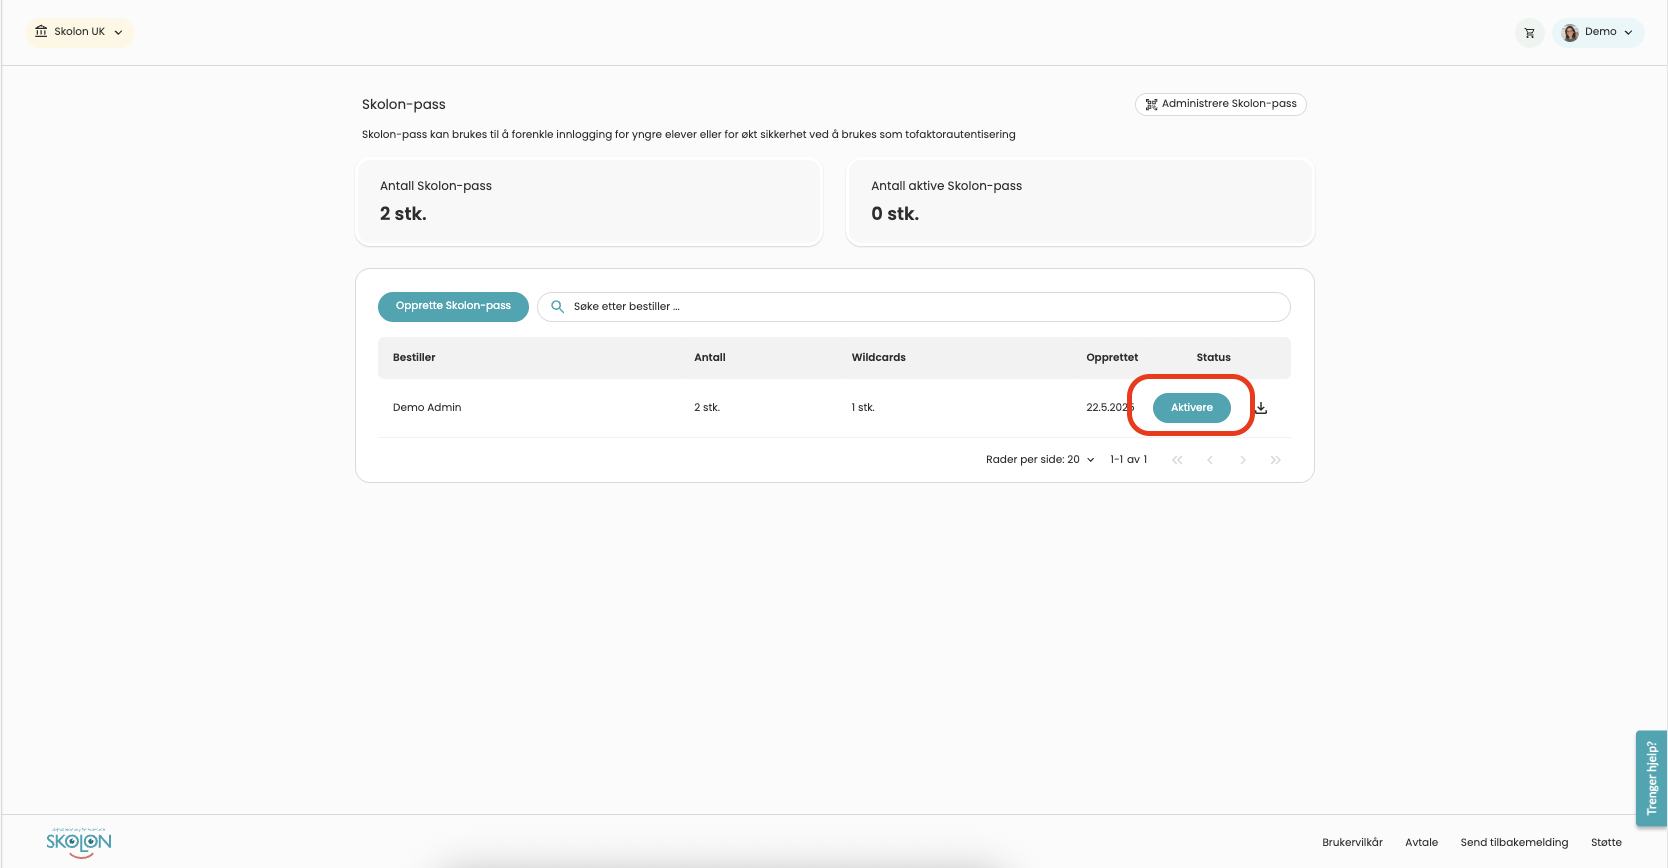Download the Demo Admin Skolon-pass order
The height and width of the screenshot is (868, 1668).
(1261, 408)
